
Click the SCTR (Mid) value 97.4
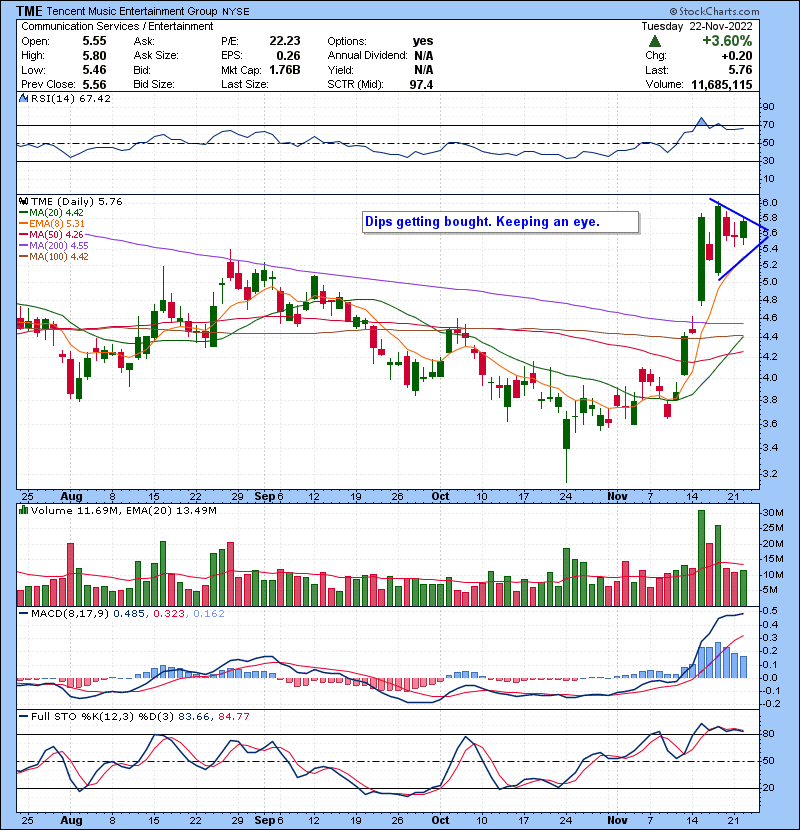[421, 85]
